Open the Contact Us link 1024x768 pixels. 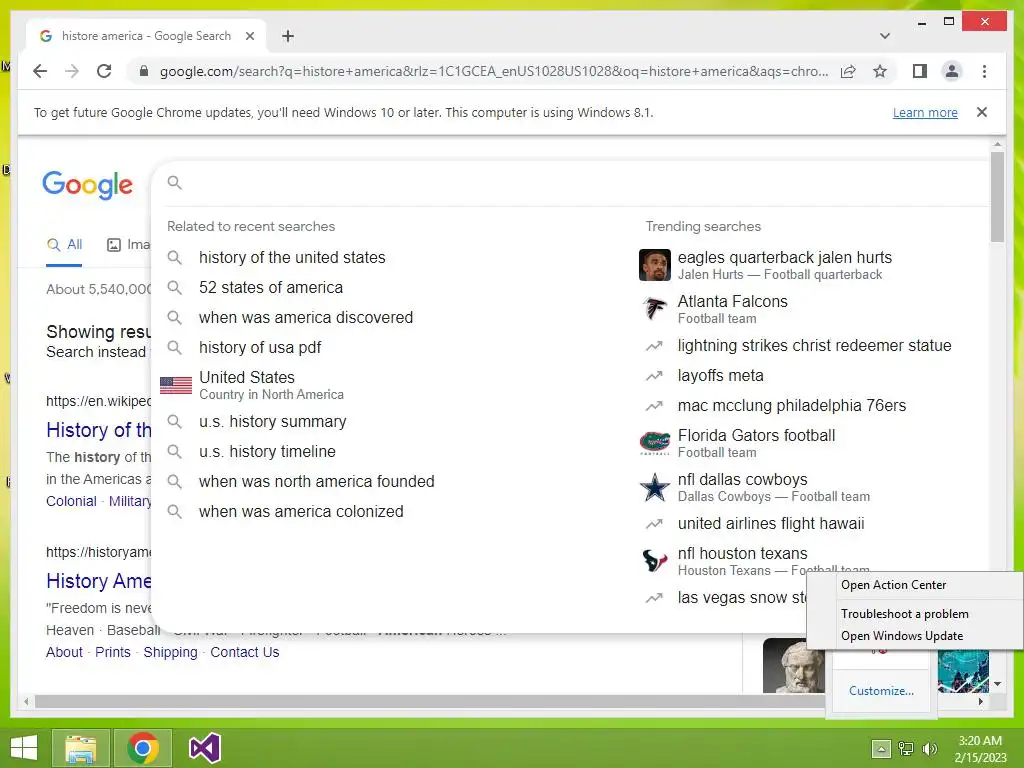click(x=245, y=652)
